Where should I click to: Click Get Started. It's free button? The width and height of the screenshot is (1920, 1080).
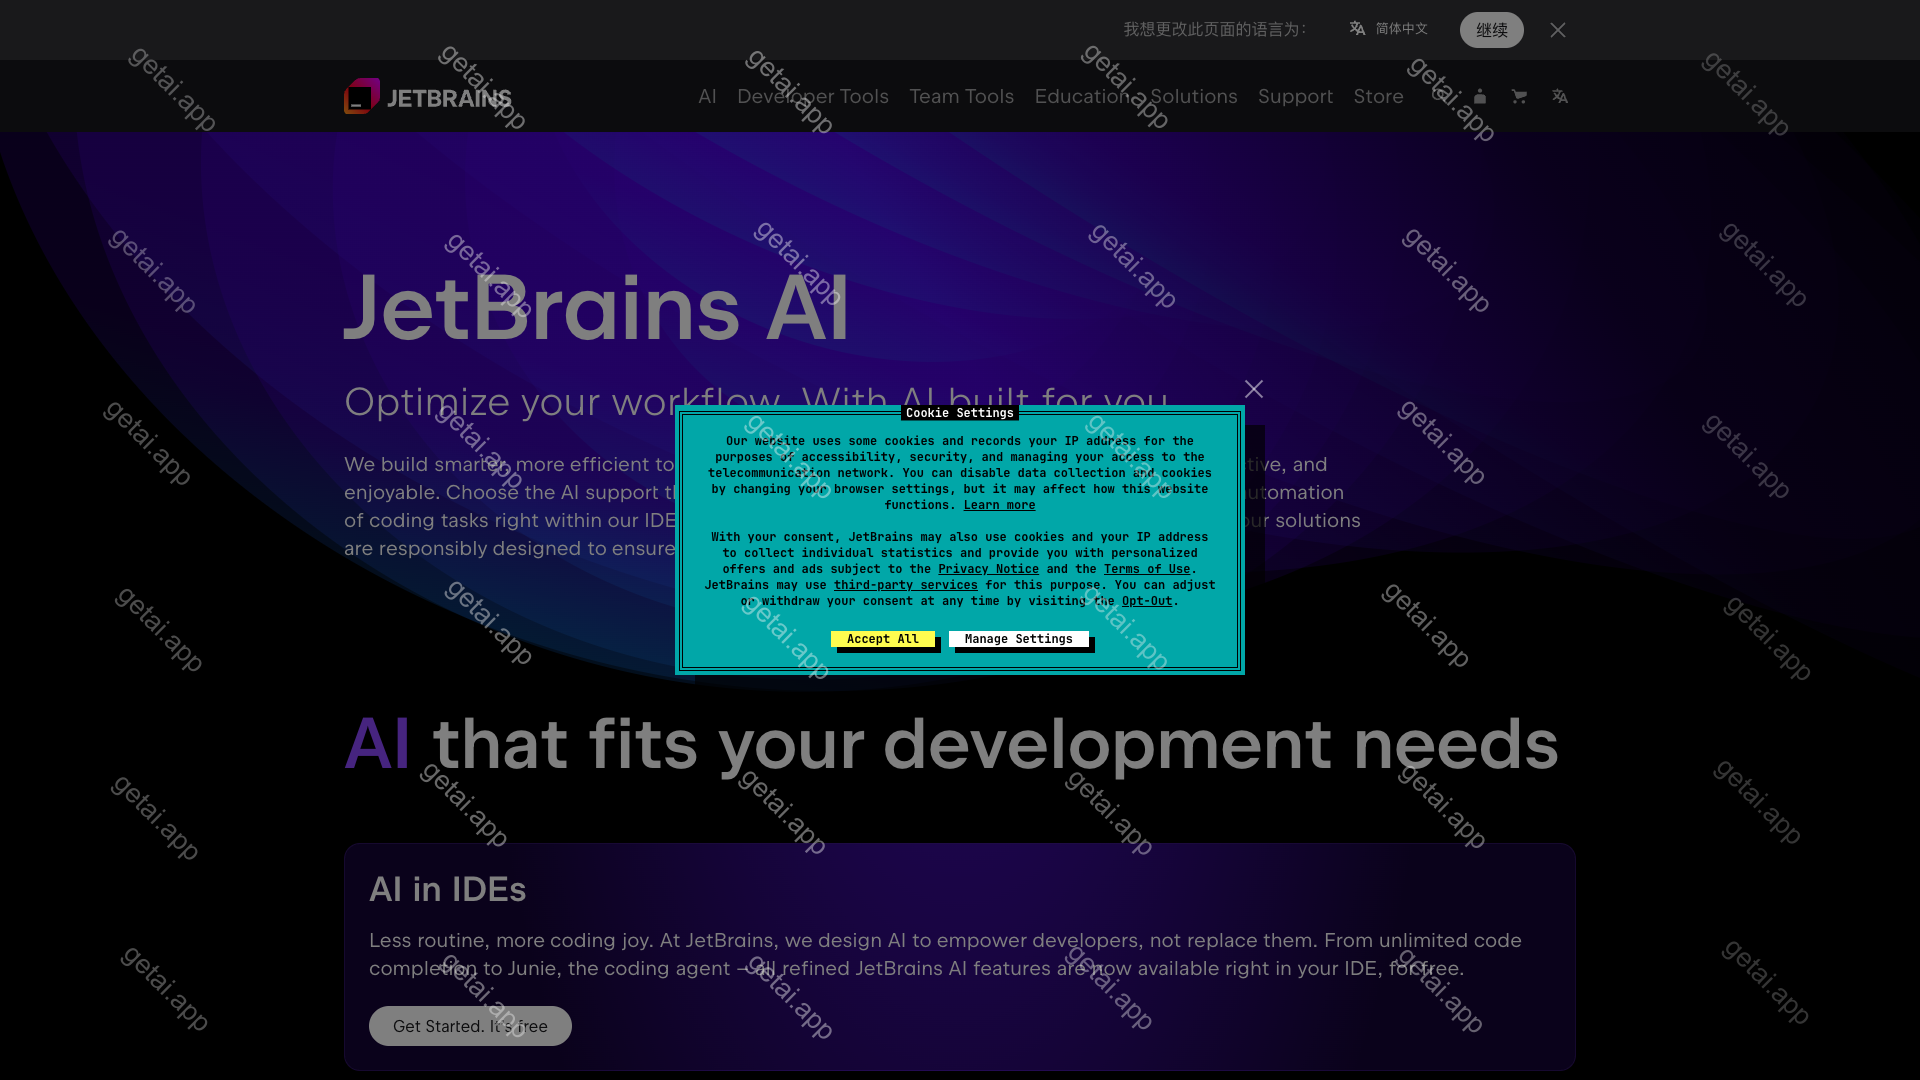(470, 1026)
